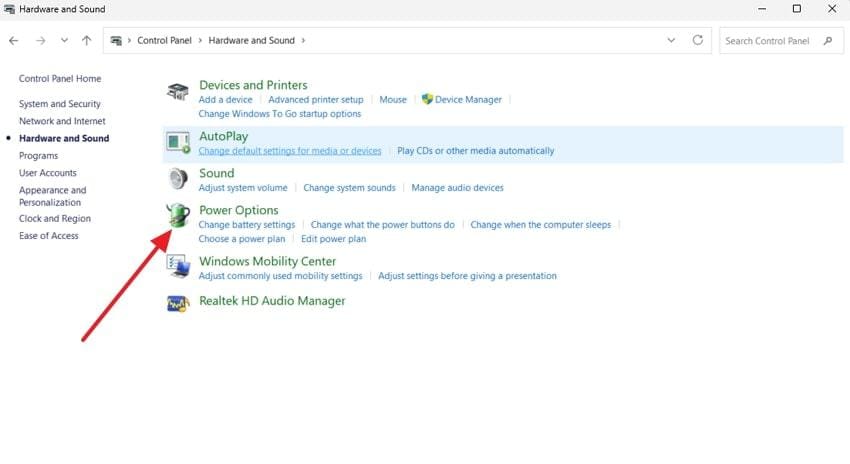The image size is (850, 464).
Task: Click Adjust settings before giving a presentation
Action: coord(467,276)
